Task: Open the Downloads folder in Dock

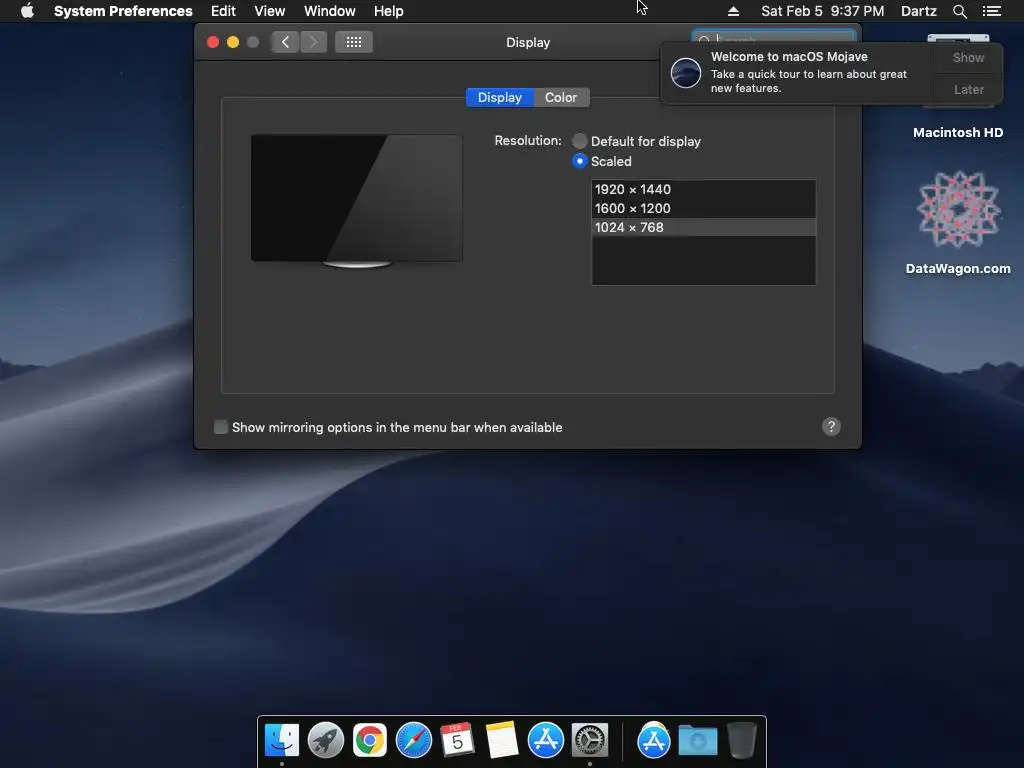Action: click(697, 741)
